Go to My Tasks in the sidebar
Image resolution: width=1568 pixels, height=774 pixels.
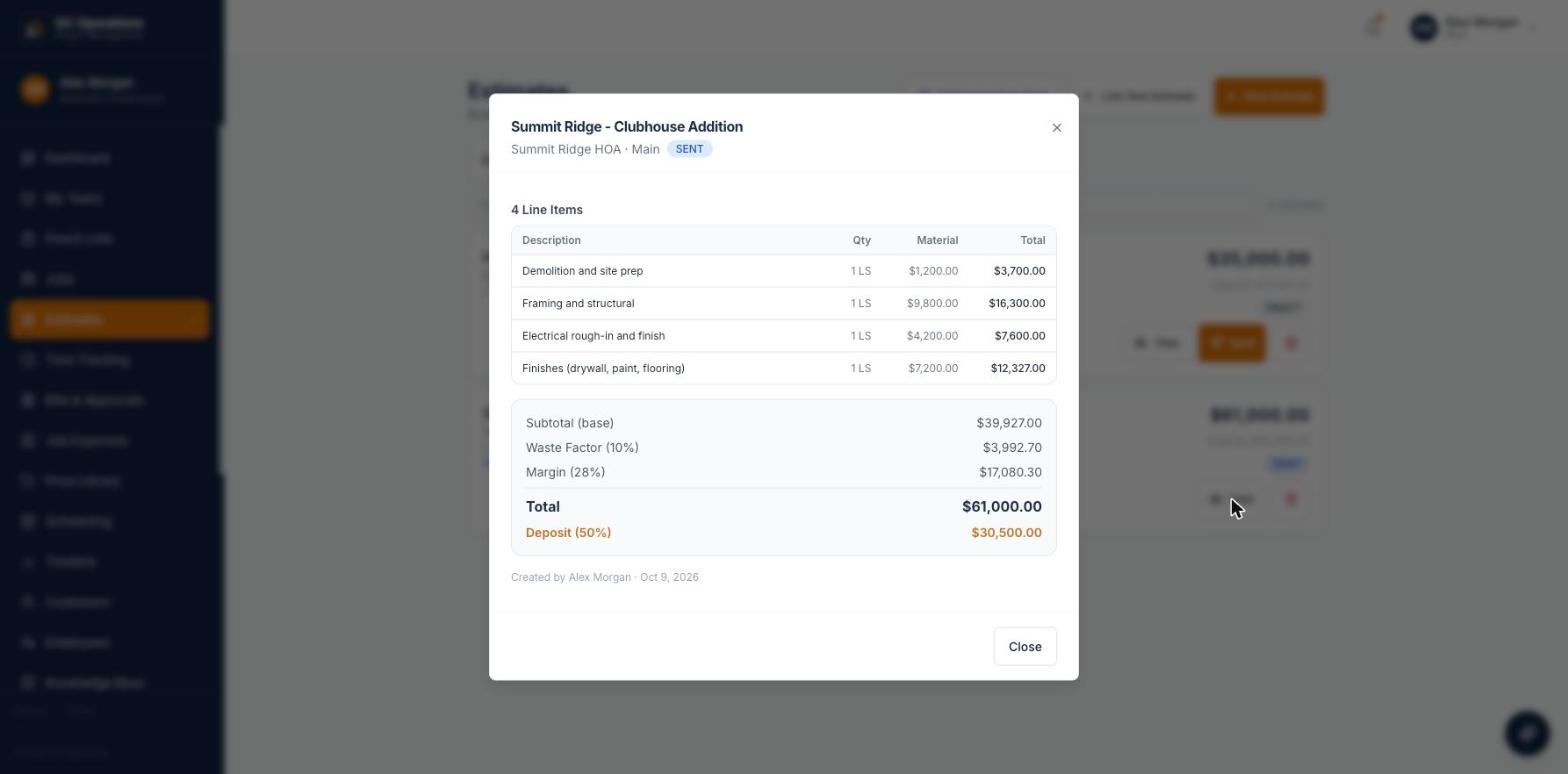pos(110,199)
